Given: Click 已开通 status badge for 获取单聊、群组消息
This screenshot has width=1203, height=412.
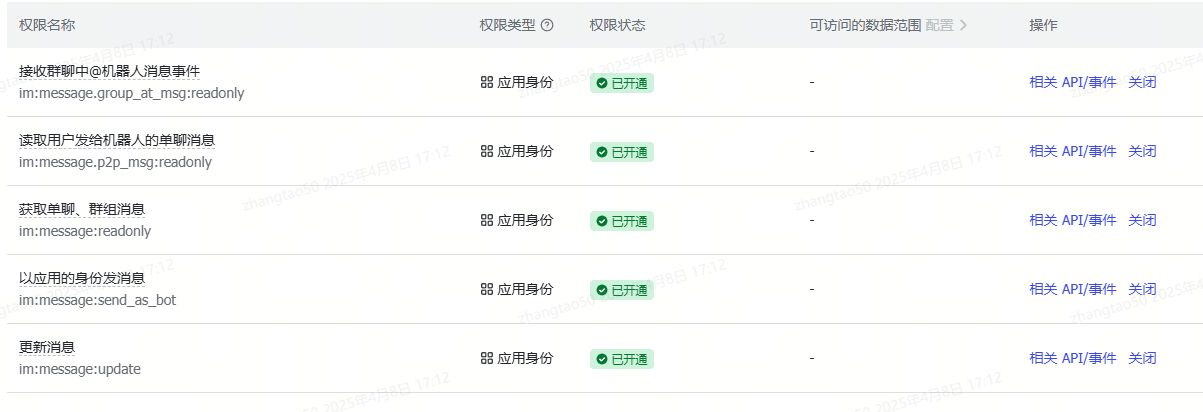Looking at the screenshot, I should click(x=621, y=221).
